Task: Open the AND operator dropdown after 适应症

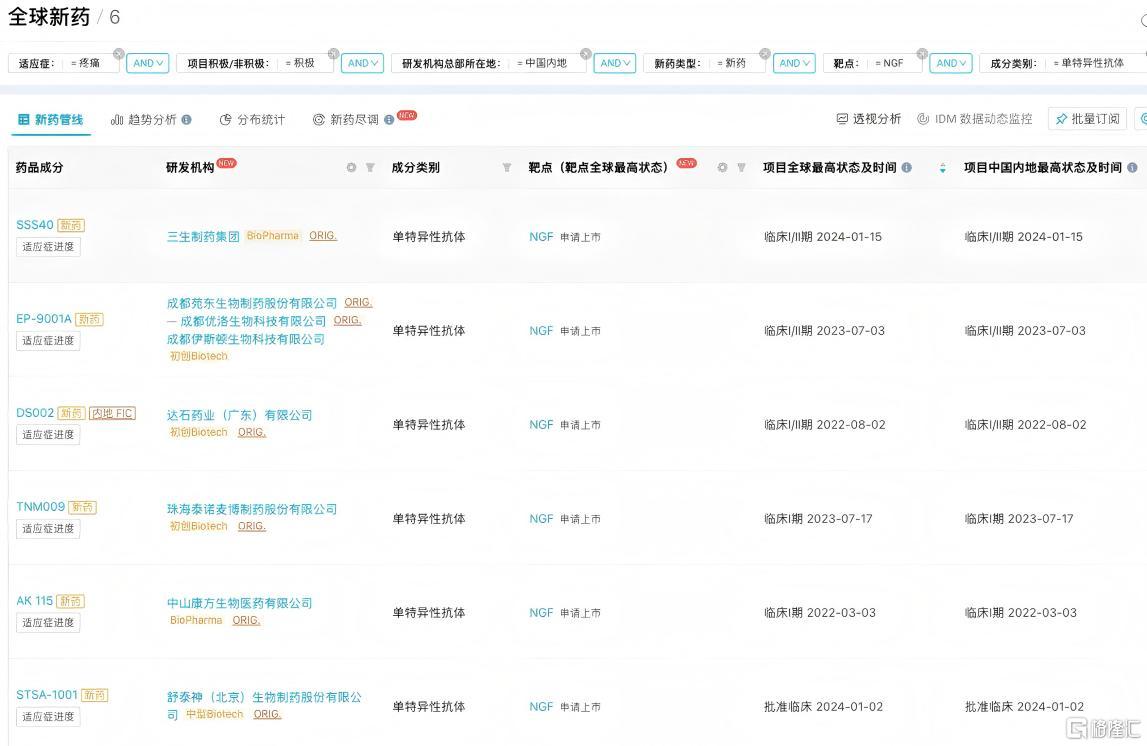Action: point(147,63)
